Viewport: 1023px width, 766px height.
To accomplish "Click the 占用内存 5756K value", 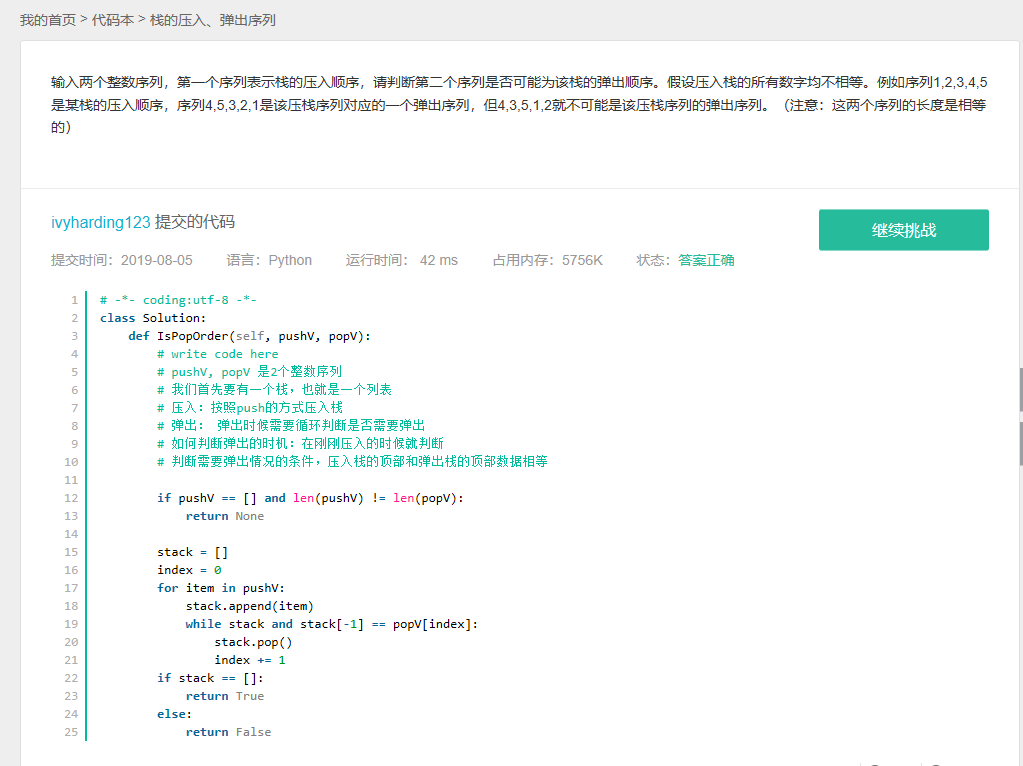I will (x=582, y=260).
